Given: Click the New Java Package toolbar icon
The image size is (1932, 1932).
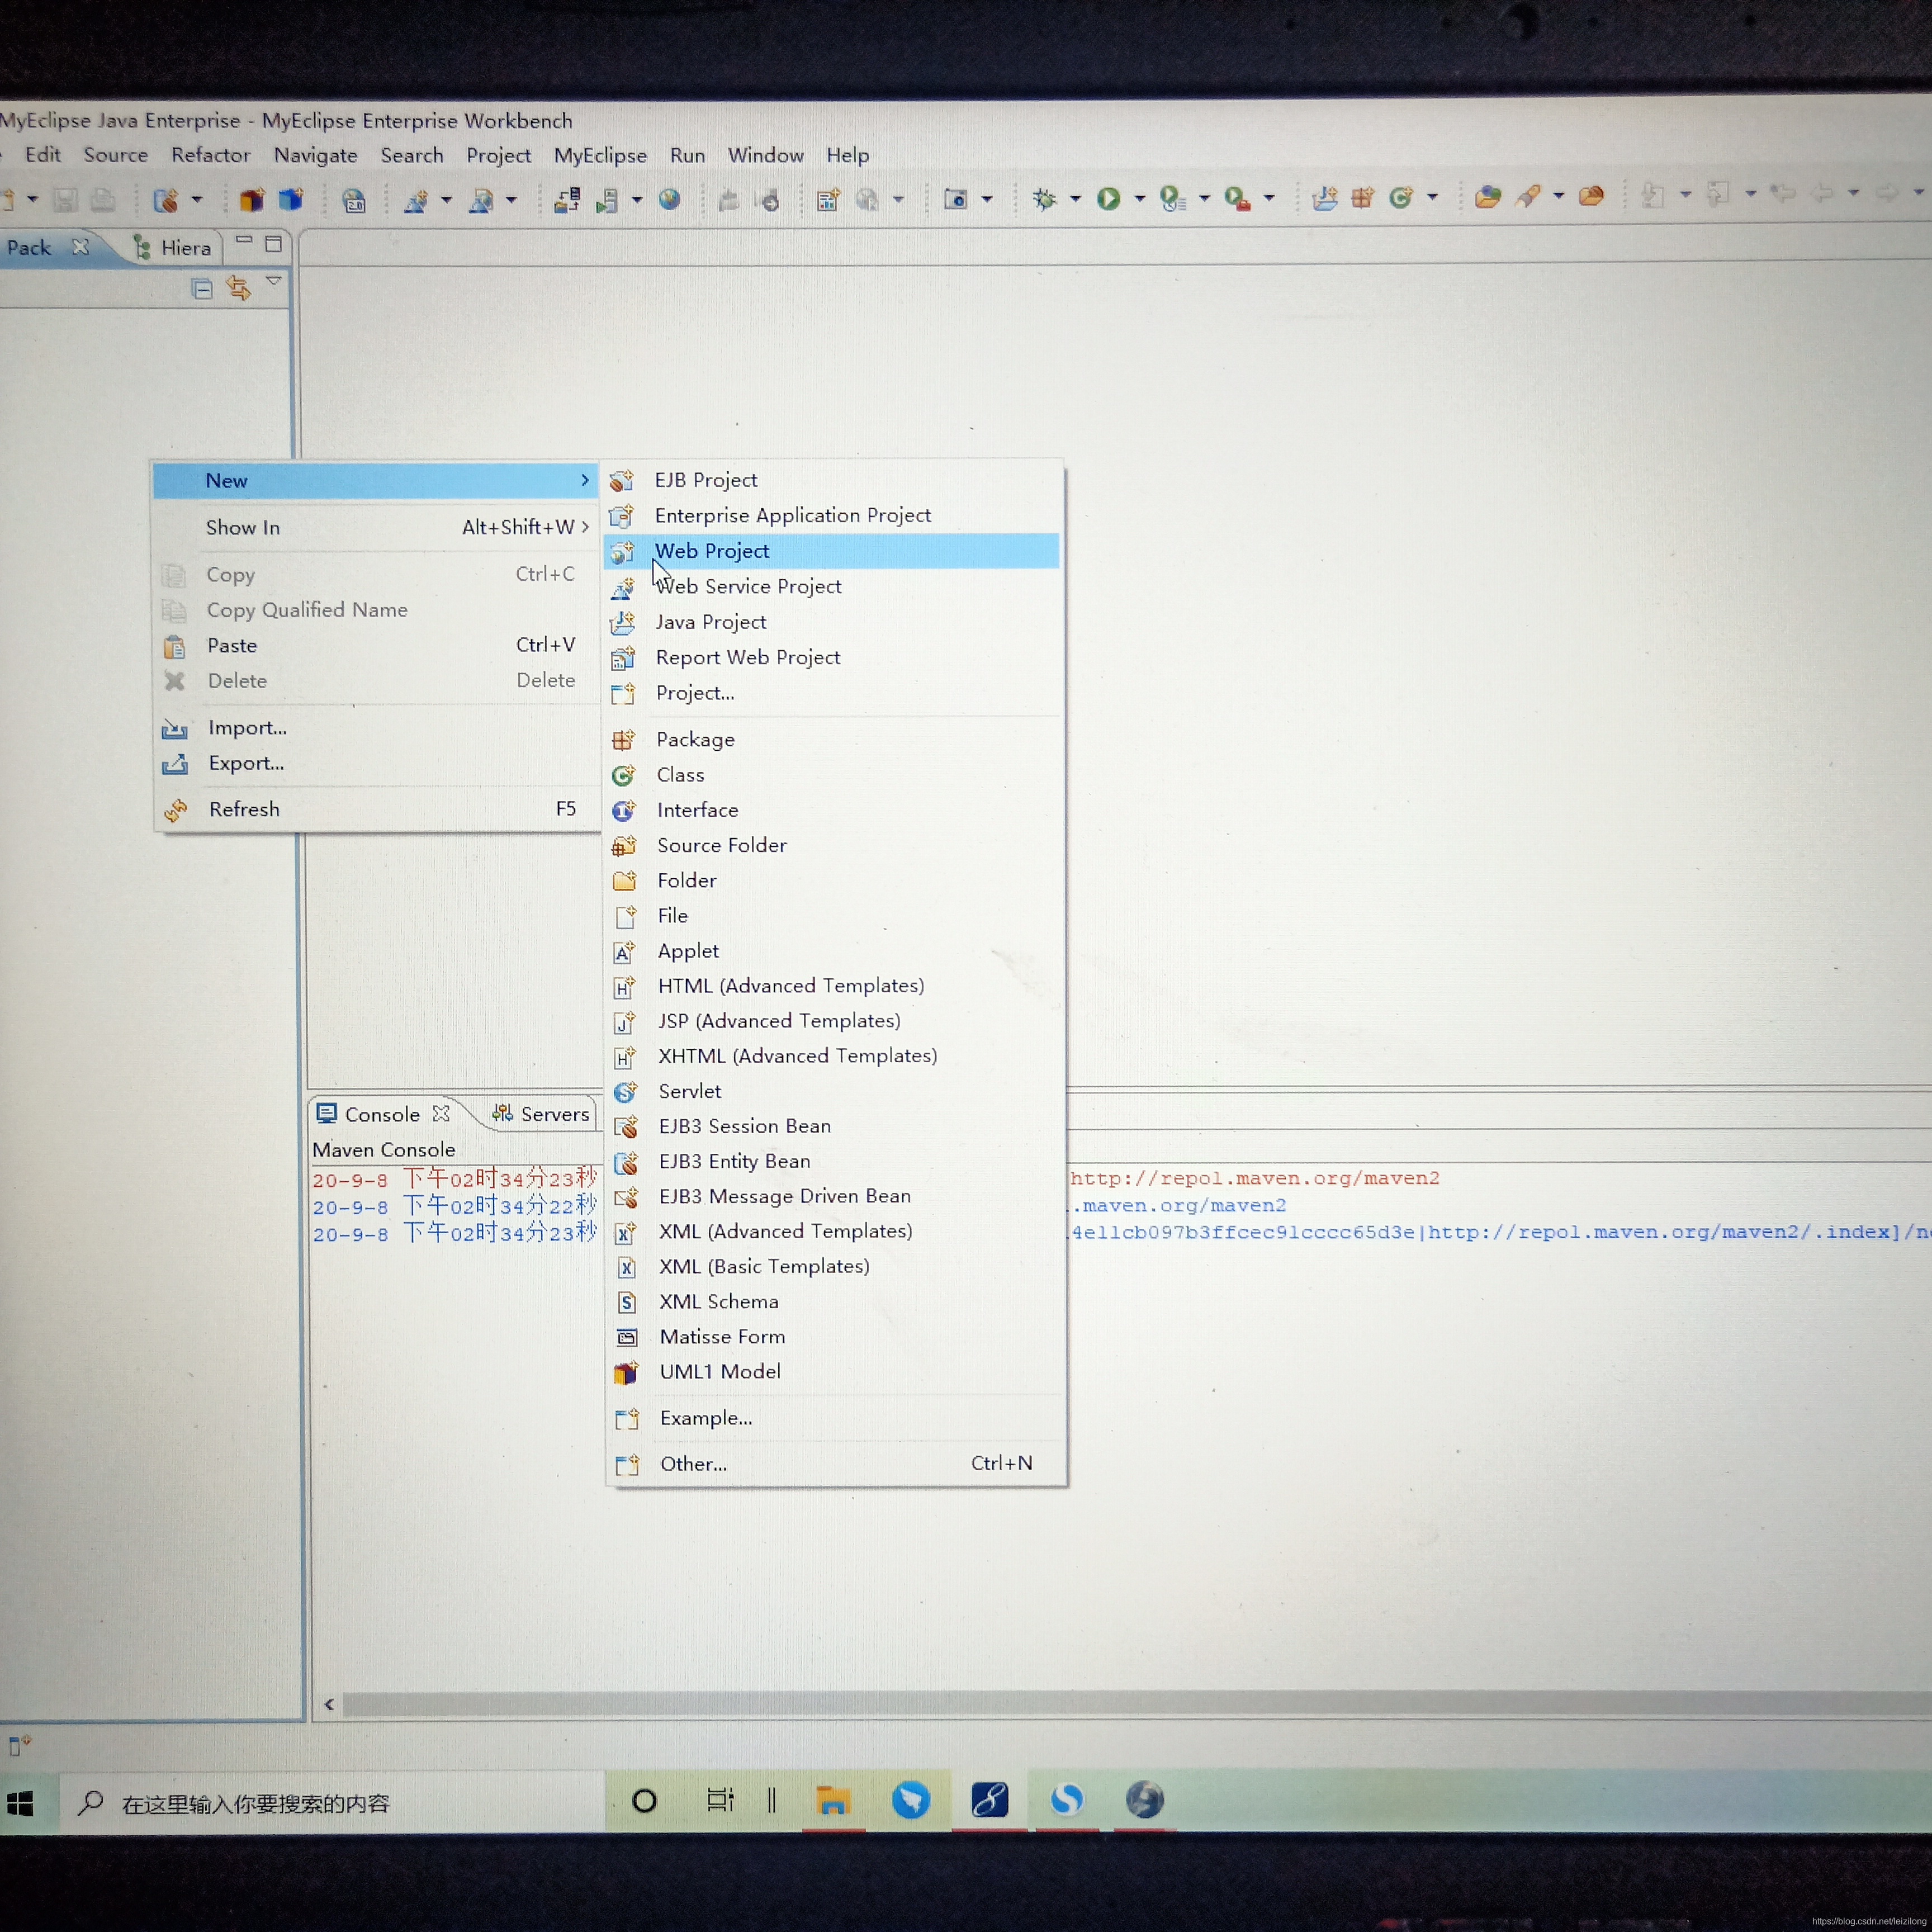Looking at the screenshot, I should pos(1362,198).
